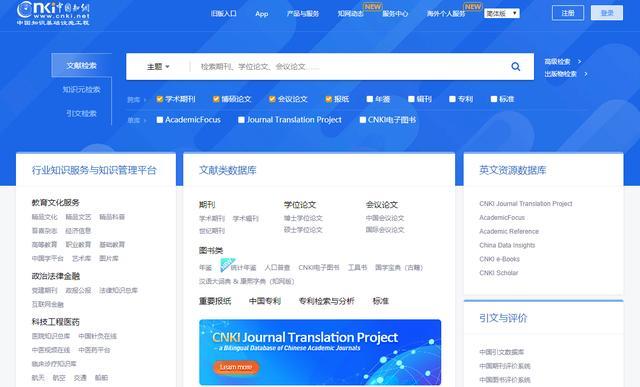The height and width of the screenshot is (387, 640).
Task: Open the 中国专利 link
Action: [x=265, y=301]
